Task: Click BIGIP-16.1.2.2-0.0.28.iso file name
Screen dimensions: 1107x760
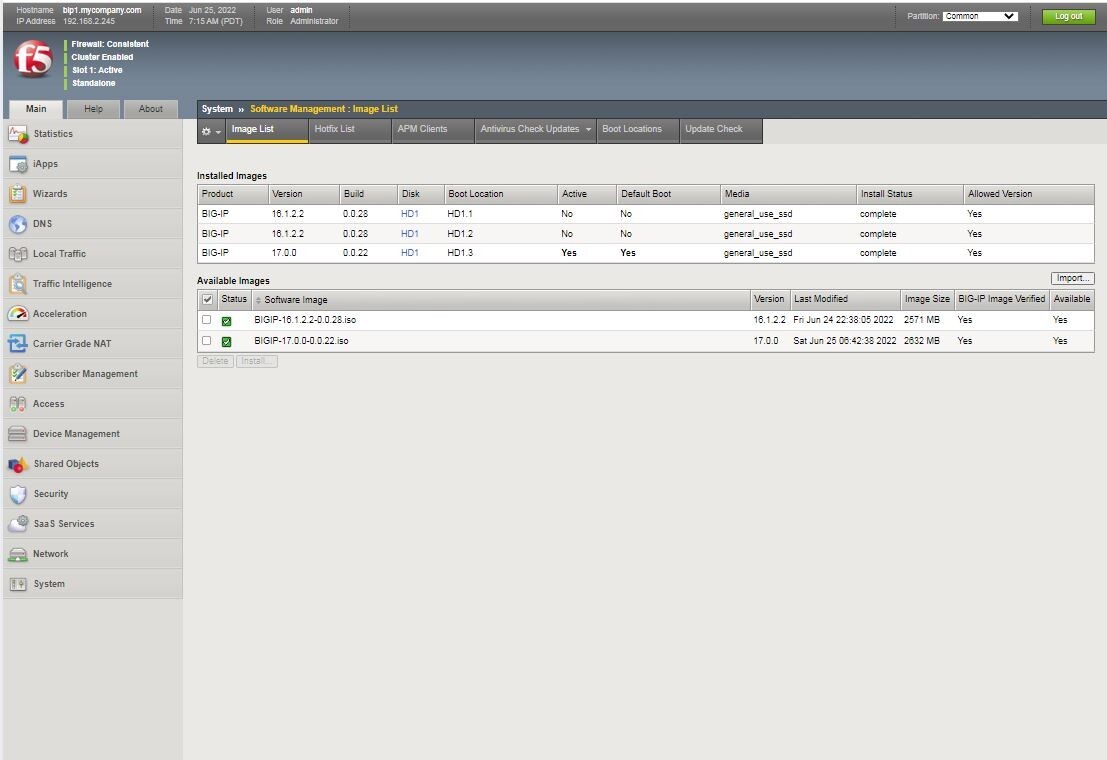Action: click(x=305, y=320)
